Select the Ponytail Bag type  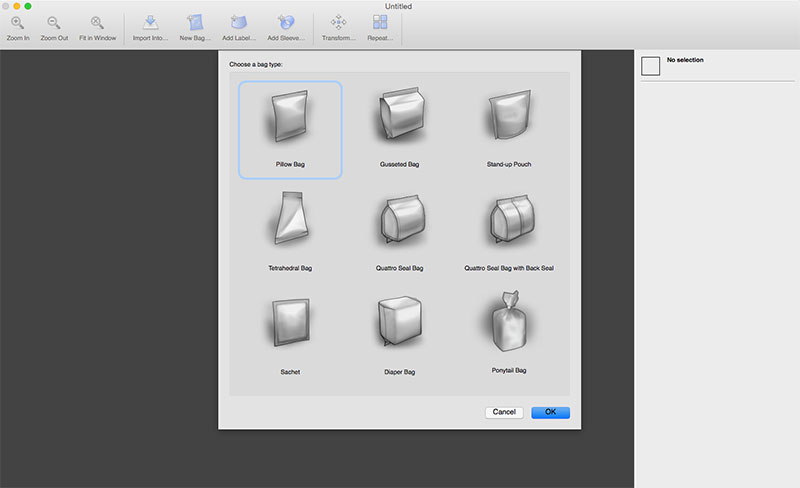[509, 334]
